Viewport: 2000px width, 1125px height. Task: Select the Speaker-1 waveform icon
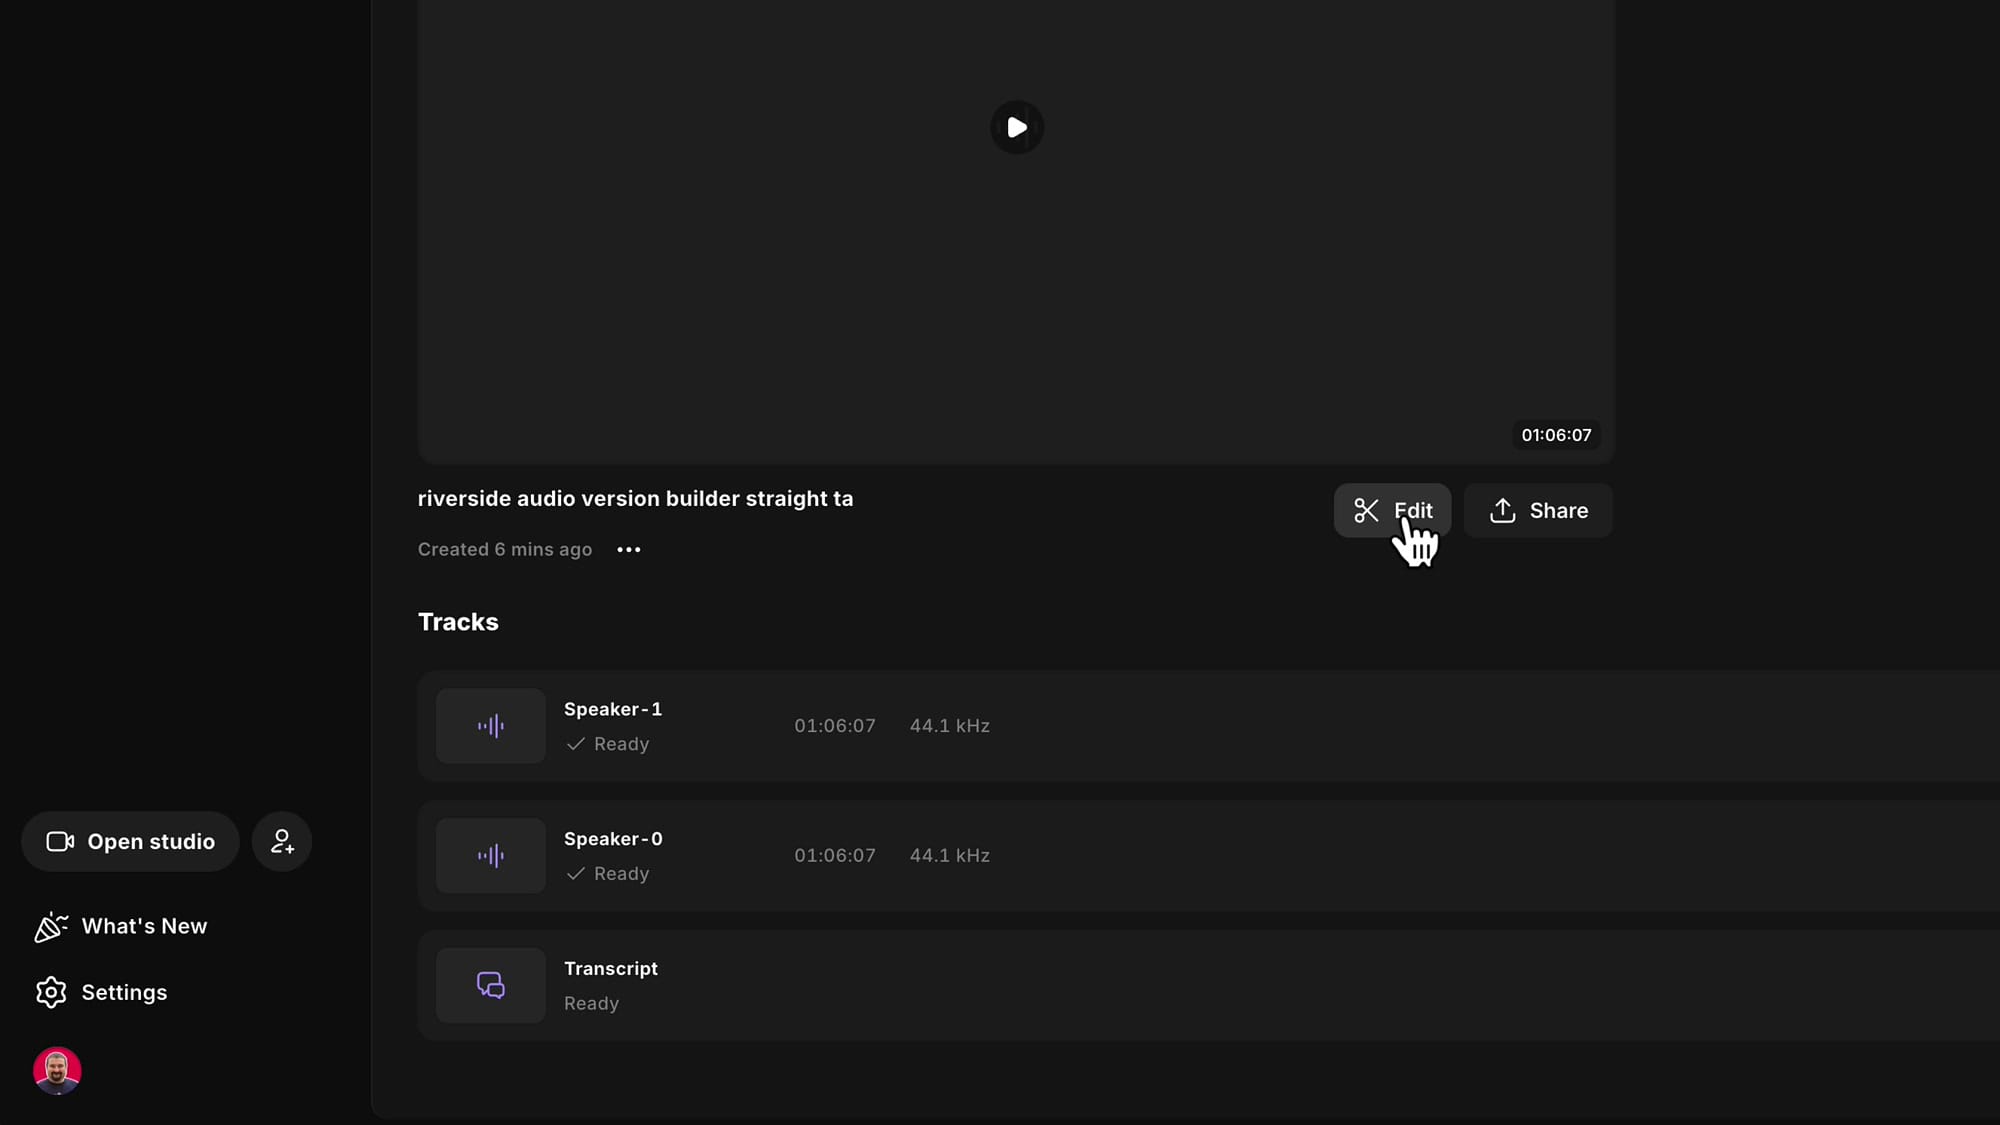490,725
